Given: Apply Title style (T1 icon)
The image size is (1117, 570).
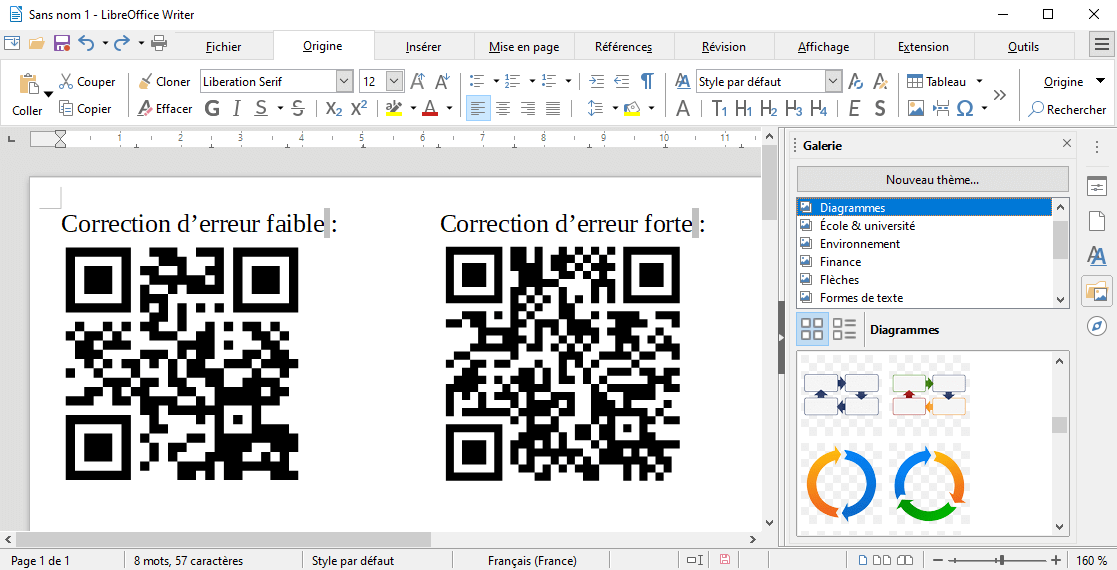Looking at the screenshot, I should click(719, 108).
